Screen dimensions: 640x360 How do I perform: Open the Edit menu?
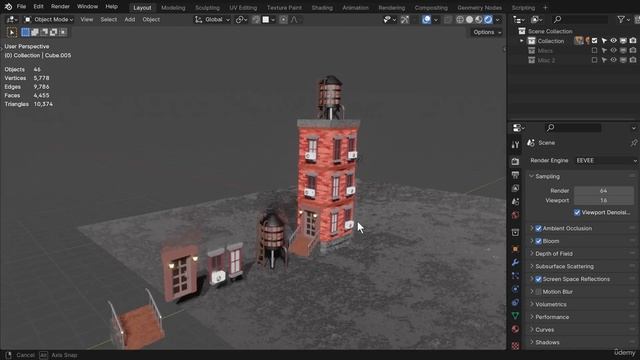click(38, 7)
